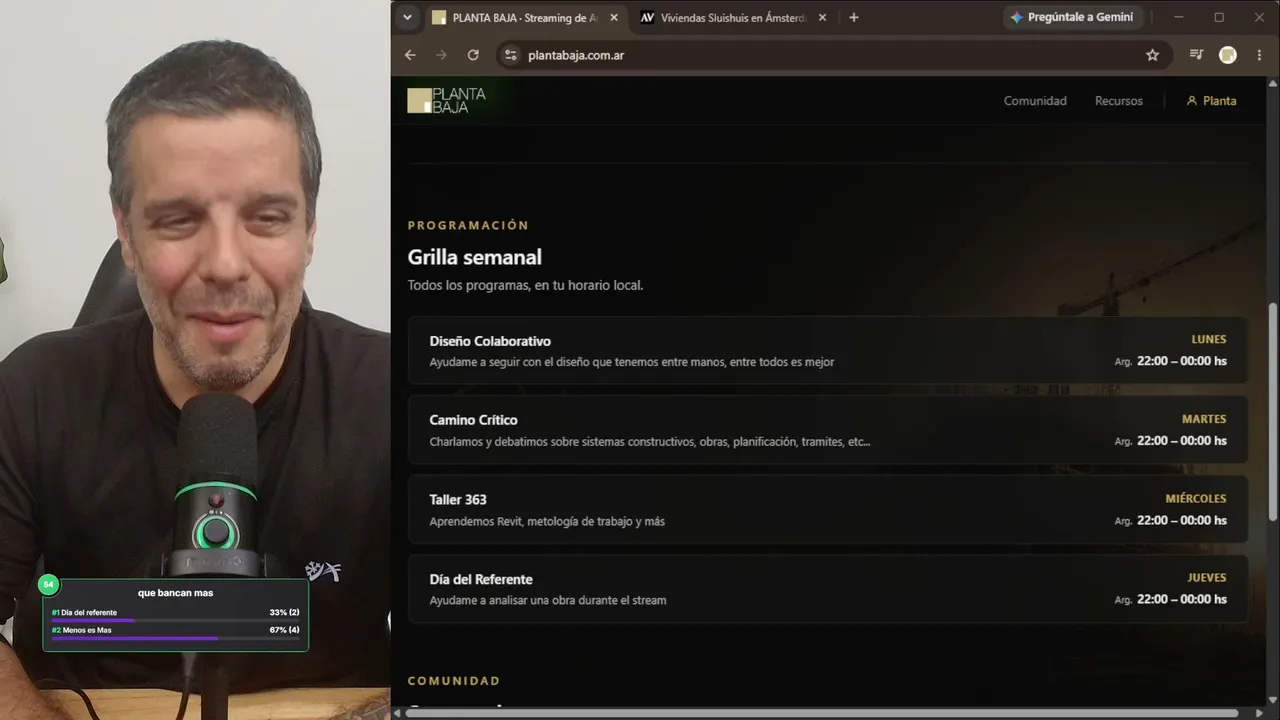Click the 'MARTES' day label
Screen dimensions: 1280x720
pos(1204,419)
